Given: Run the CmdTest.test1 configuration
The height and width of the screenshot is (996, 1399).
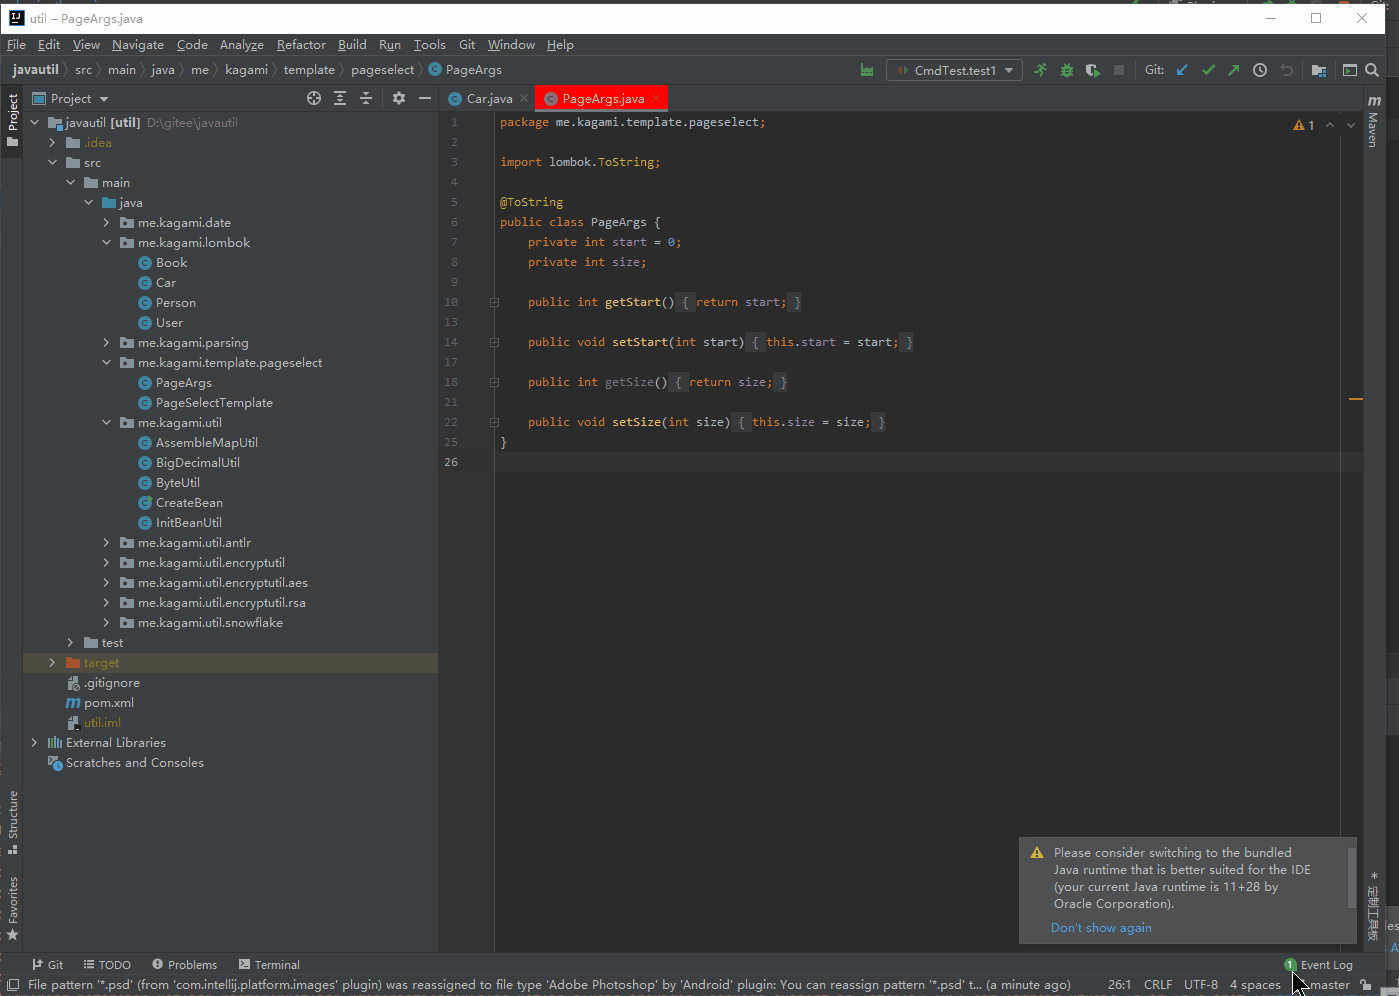Looking at the screenshot, I should pyautogui.click(x=1040, y=70).
